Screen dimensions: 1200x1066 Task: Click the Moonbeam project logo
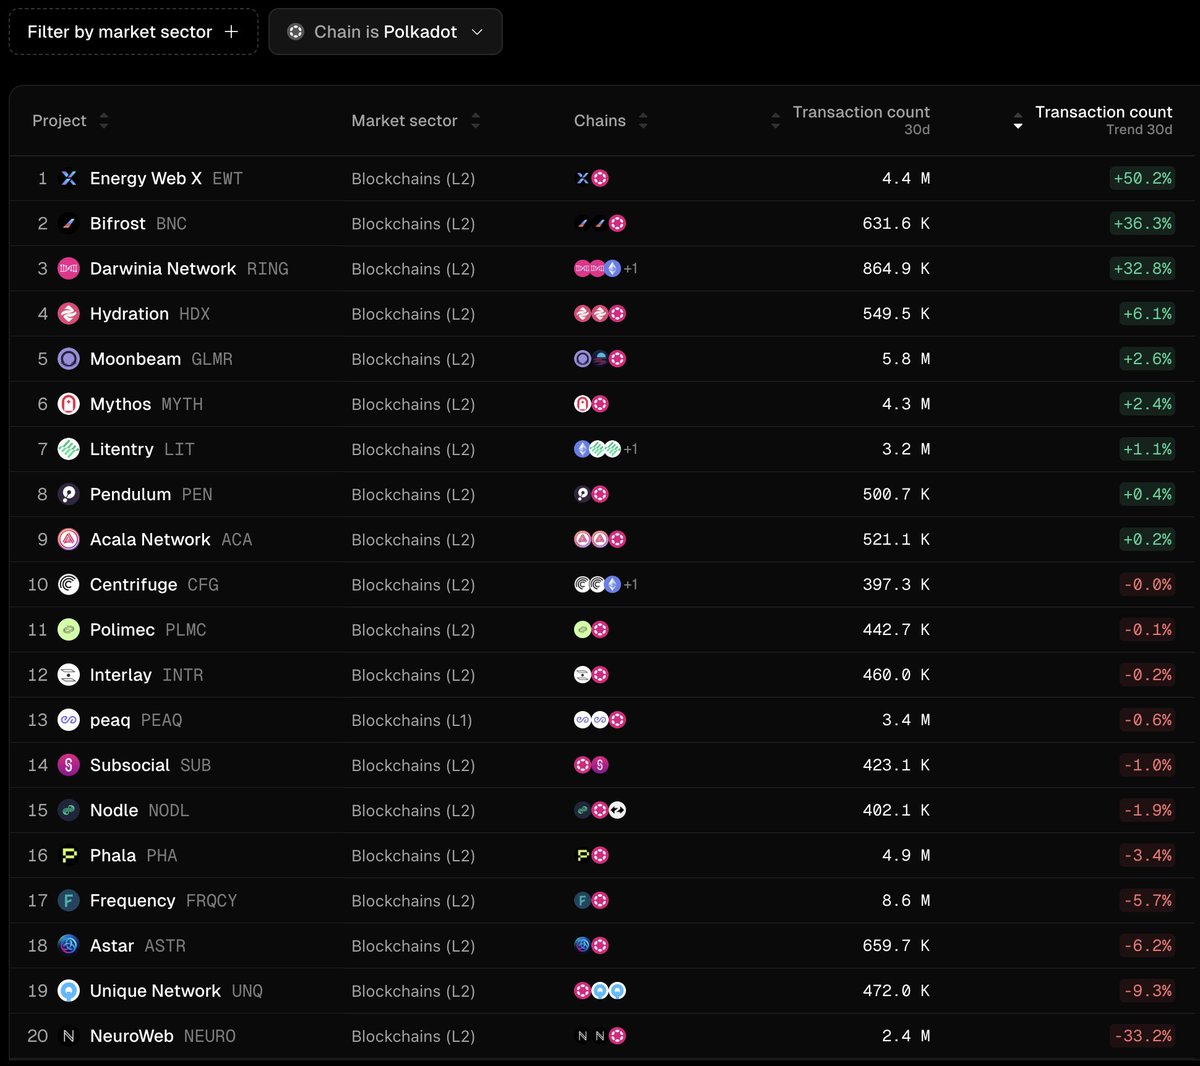click(x=68, y=358)
